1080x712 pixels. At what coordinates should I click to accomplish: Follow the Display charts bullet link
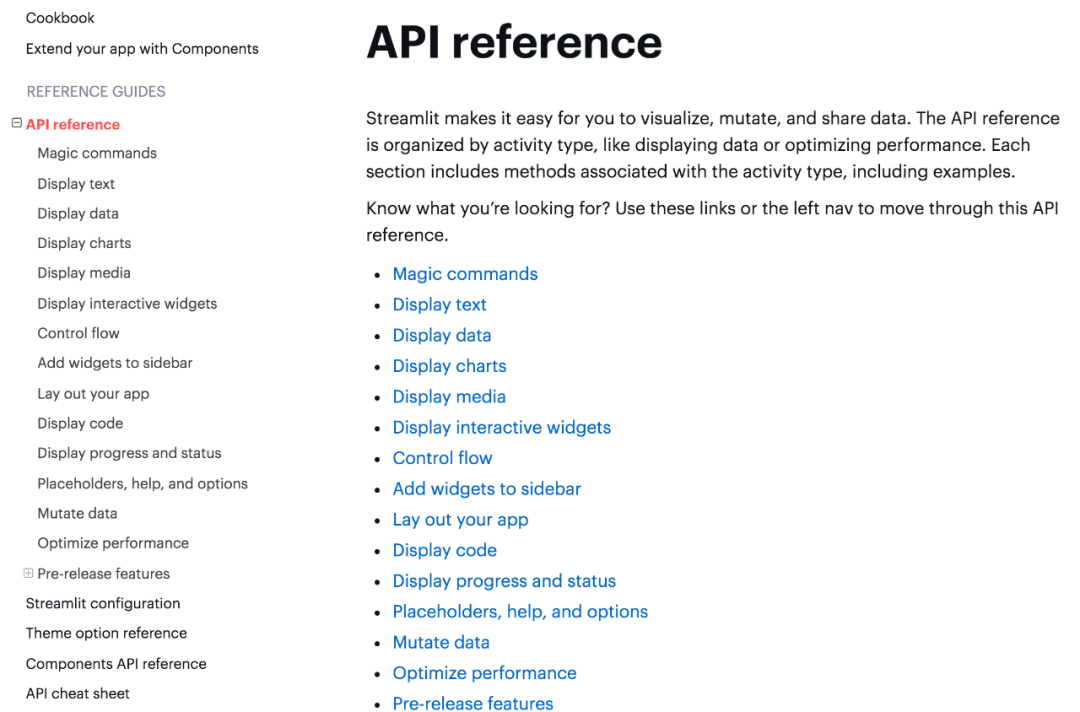(449, 366)
